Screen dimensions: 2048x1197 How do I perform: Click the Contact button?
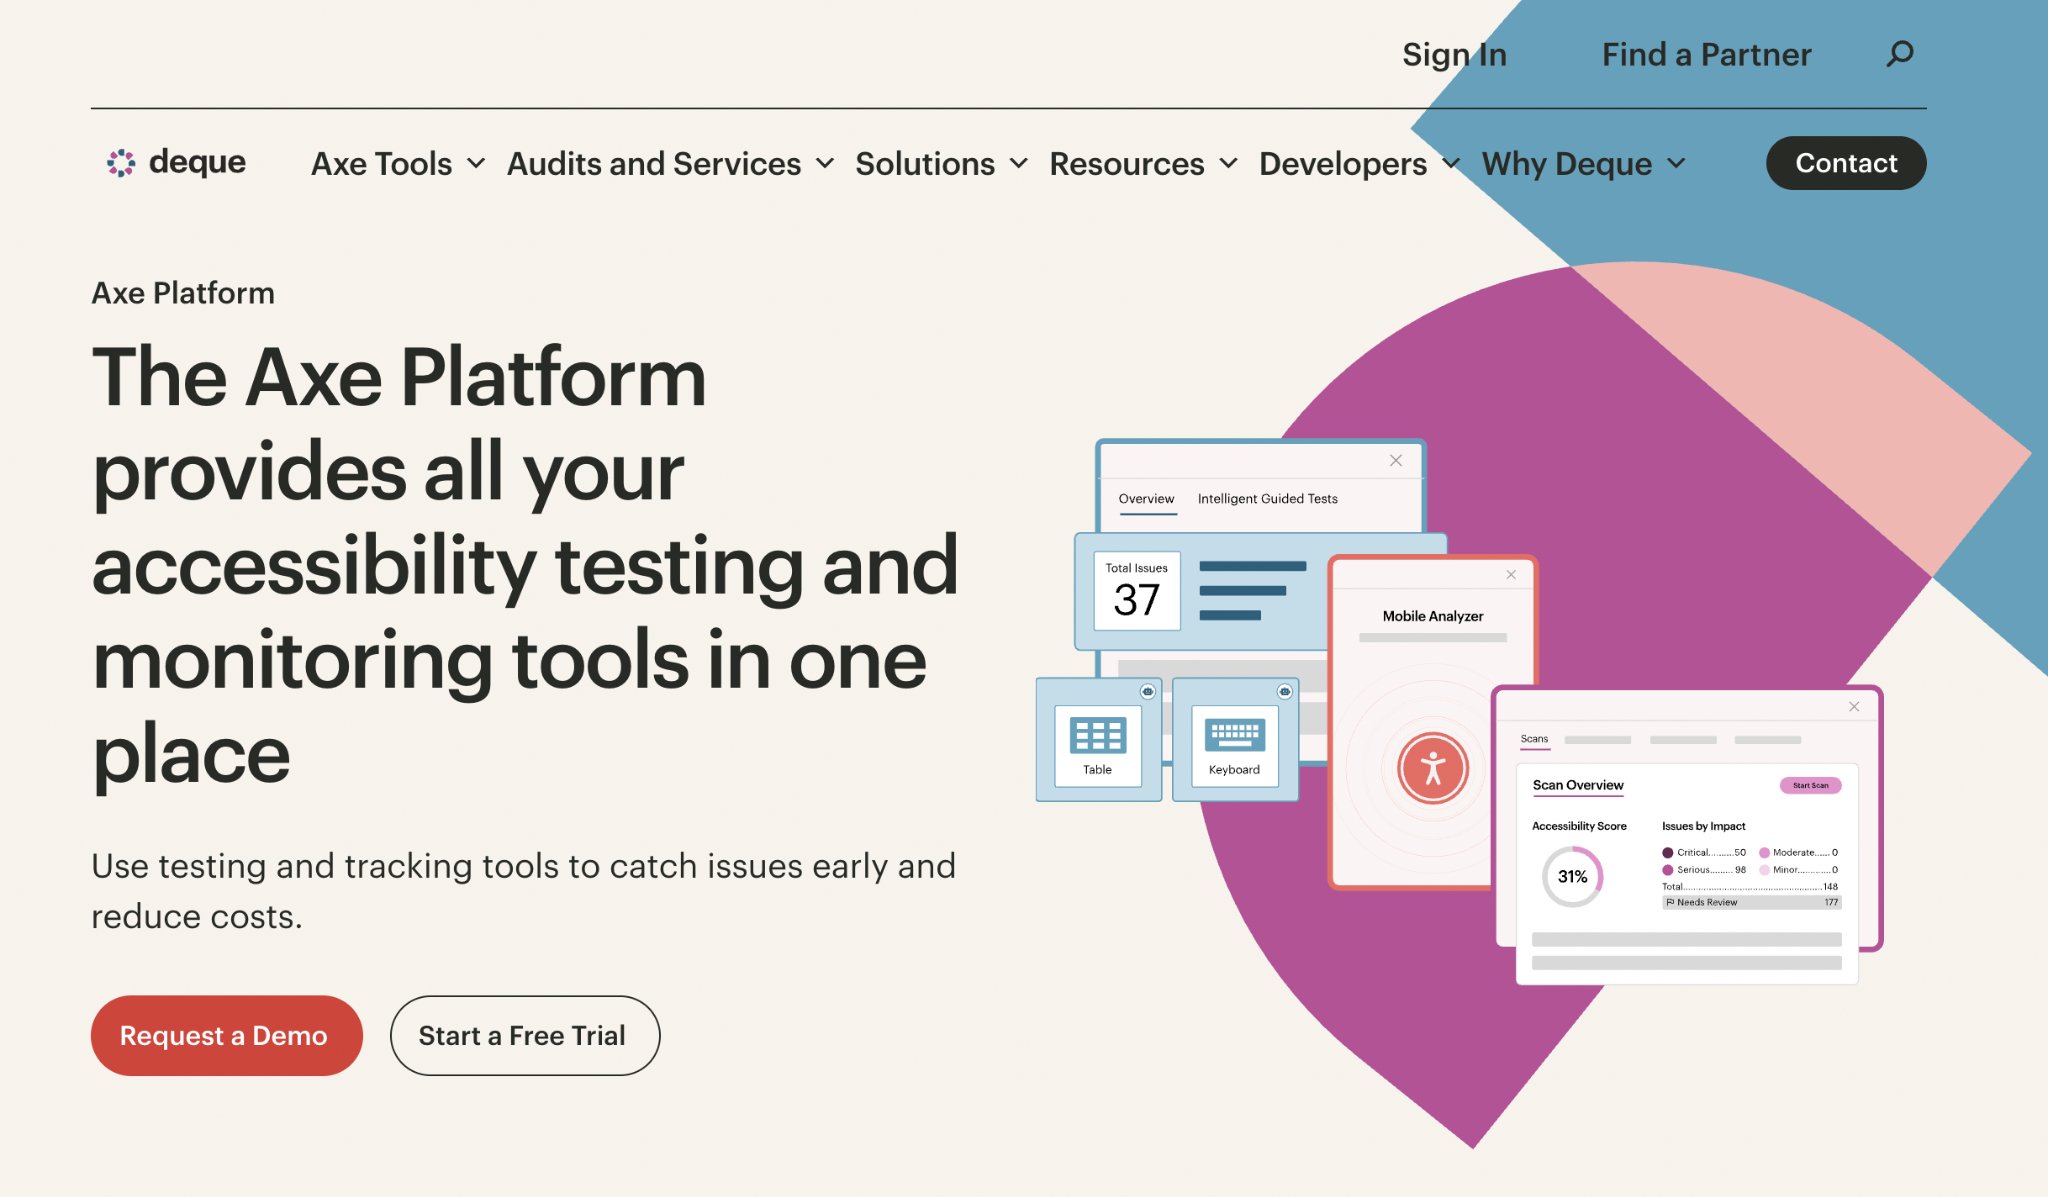click(x=1846, y=163)
